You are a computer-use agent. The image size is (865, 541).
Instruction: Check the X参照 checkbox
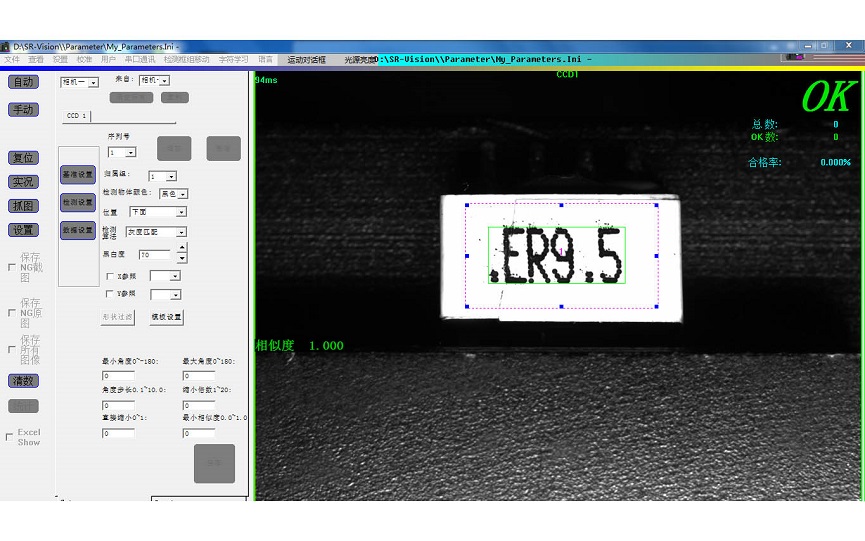pyautogui.click(x=110, y=276)
